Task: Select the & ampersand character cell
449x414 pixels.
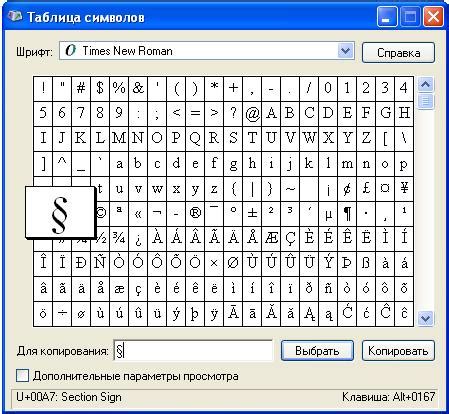Action: coord(138,89)
